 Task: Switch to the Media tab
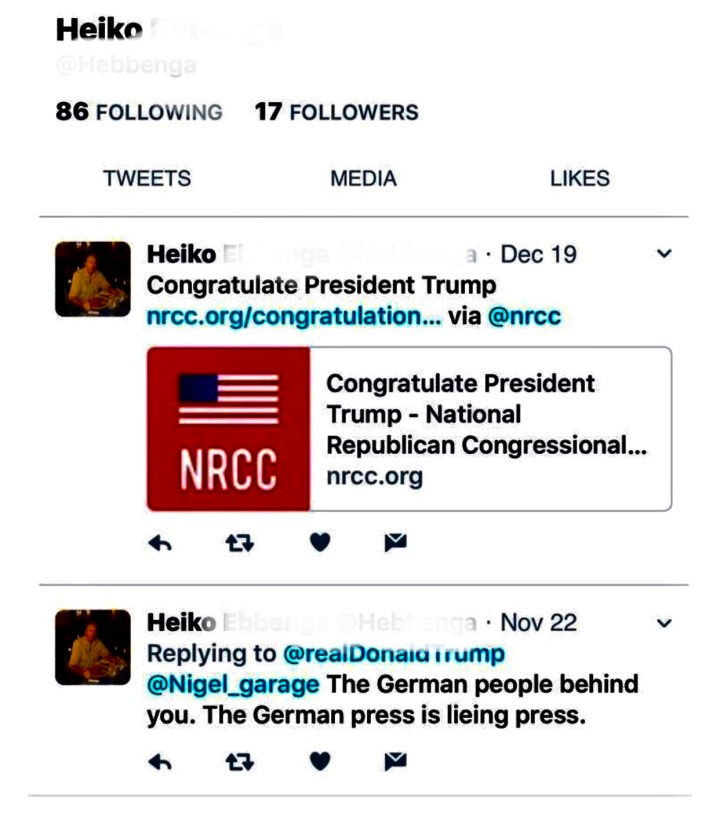click(x=363, y=179)
